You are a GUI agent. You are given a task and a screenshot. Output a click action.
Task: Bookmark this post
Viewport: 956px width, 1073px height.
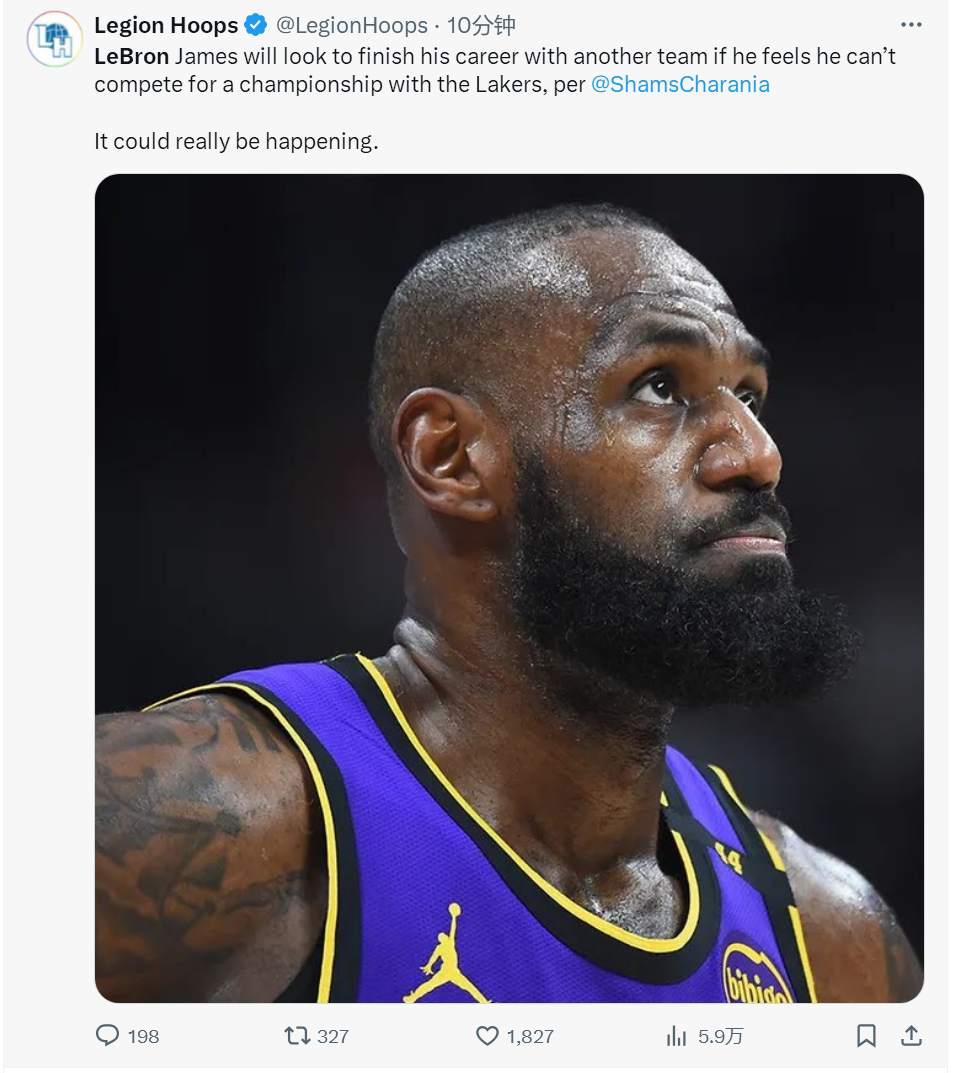[866, 1035]
